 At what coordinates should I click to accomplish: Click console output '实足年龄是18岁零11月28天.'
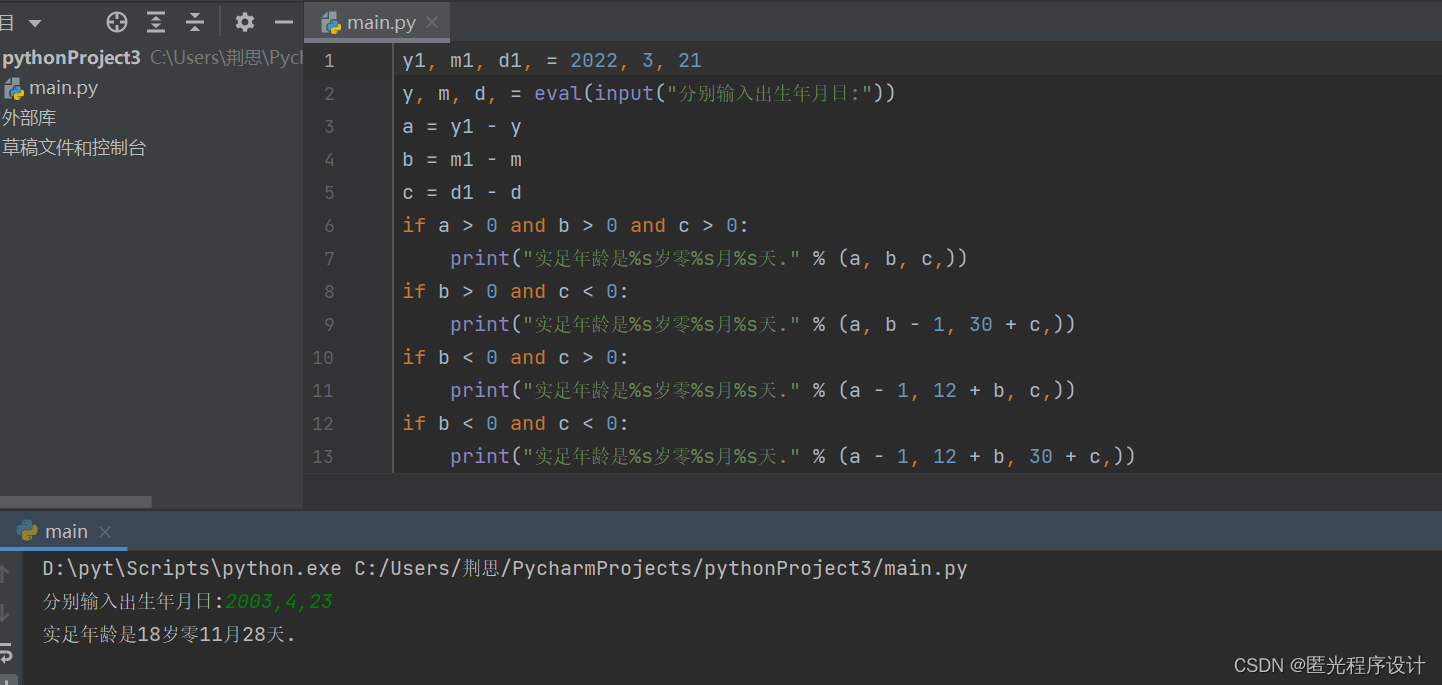[170, 635]
